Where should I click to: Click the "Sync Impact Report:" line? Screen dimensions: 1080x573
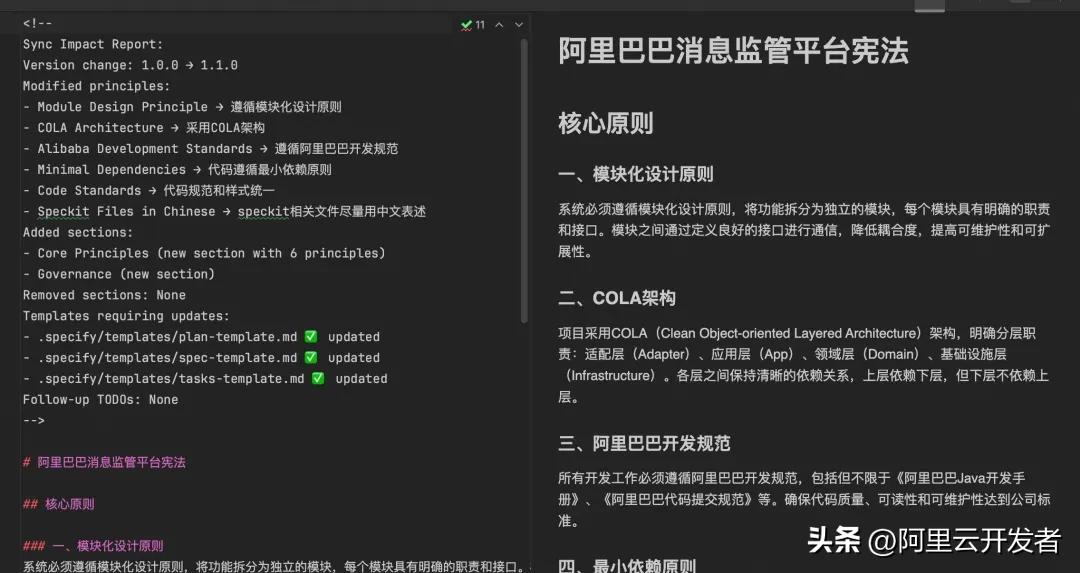93,44
